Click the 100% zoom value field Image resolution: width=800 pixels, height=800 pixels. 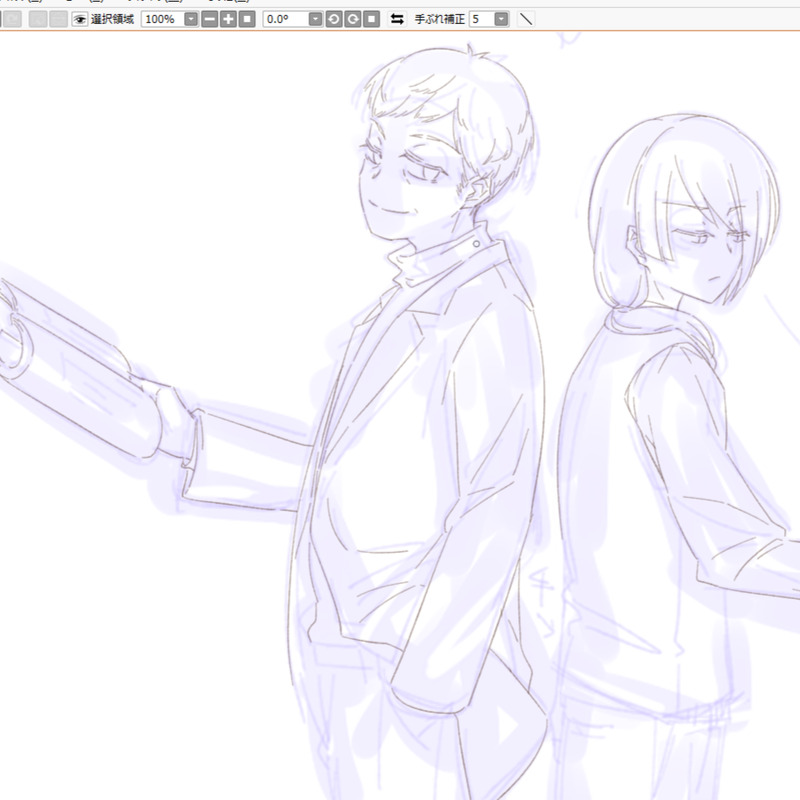(x=162, y=19)
